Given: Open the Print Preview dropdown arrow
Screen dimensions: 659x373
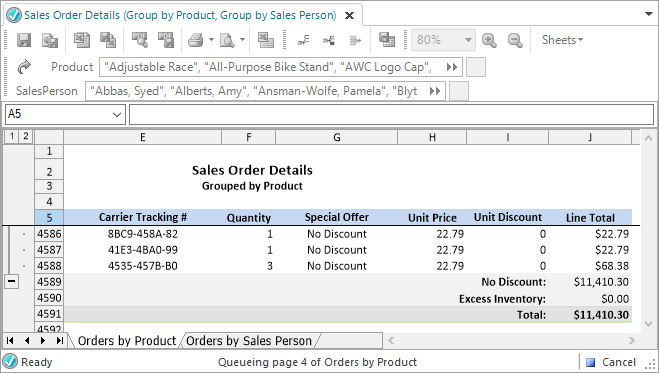Looking at the screenshot, I should [243, 40].
